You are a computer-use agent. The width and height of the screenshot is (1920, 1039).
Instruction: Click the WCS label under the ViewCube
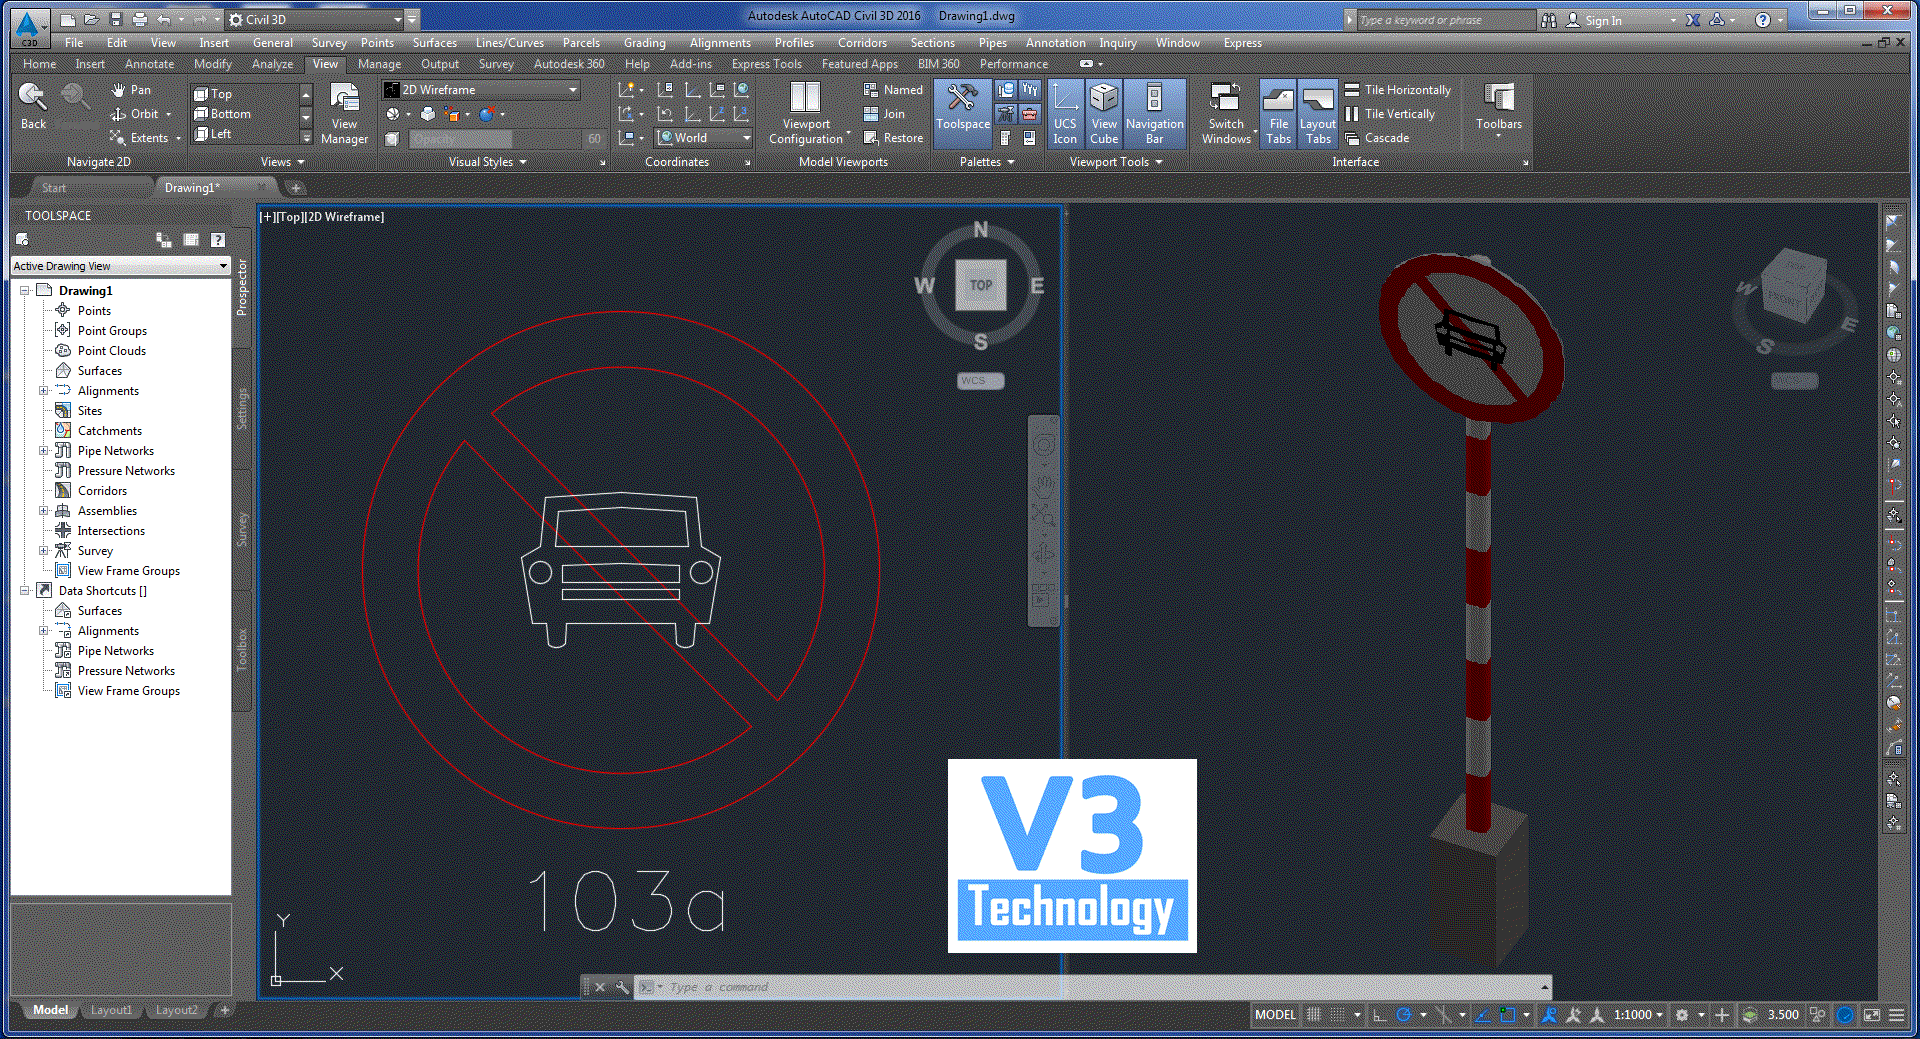coord(980,381)
